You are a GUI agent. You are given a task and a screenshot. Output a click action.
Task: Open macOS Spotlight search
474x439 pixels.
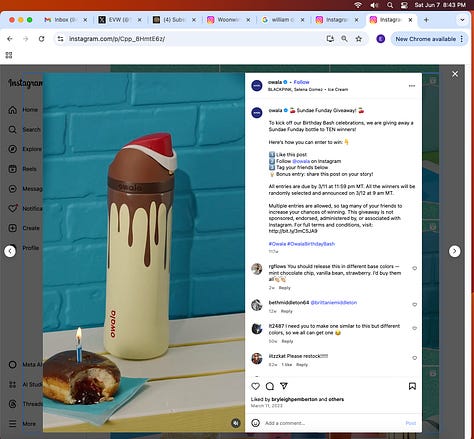pos(390,5)
